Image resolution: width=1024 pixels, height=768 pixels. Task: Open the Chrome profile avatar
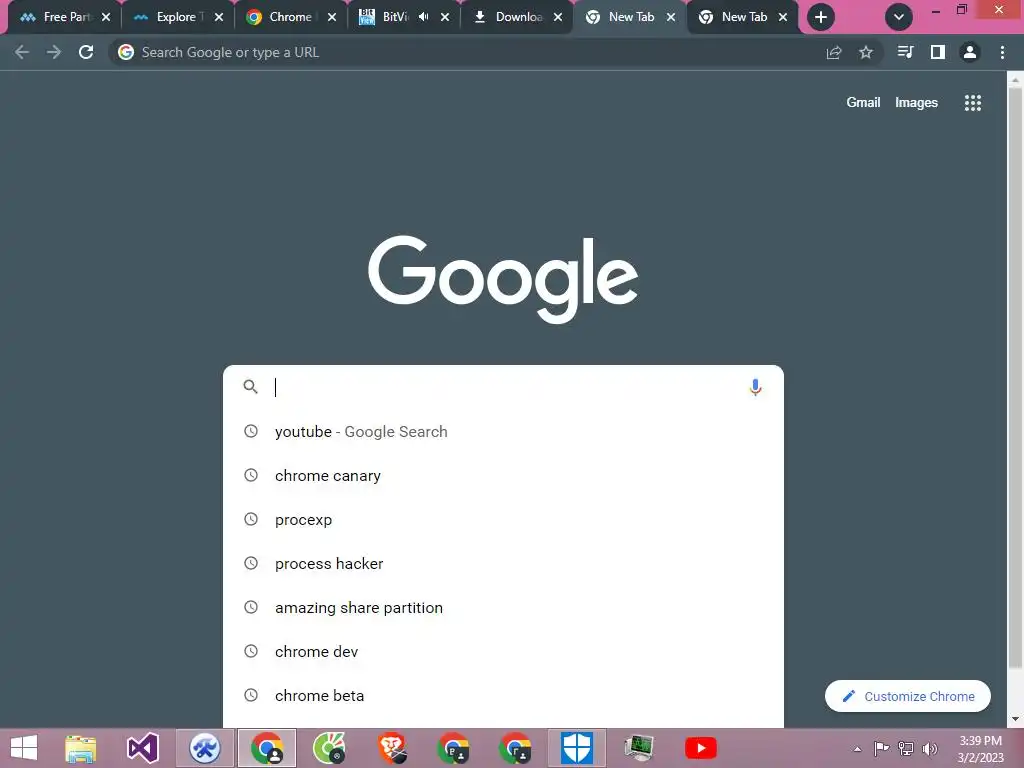[x=970, y=52]
